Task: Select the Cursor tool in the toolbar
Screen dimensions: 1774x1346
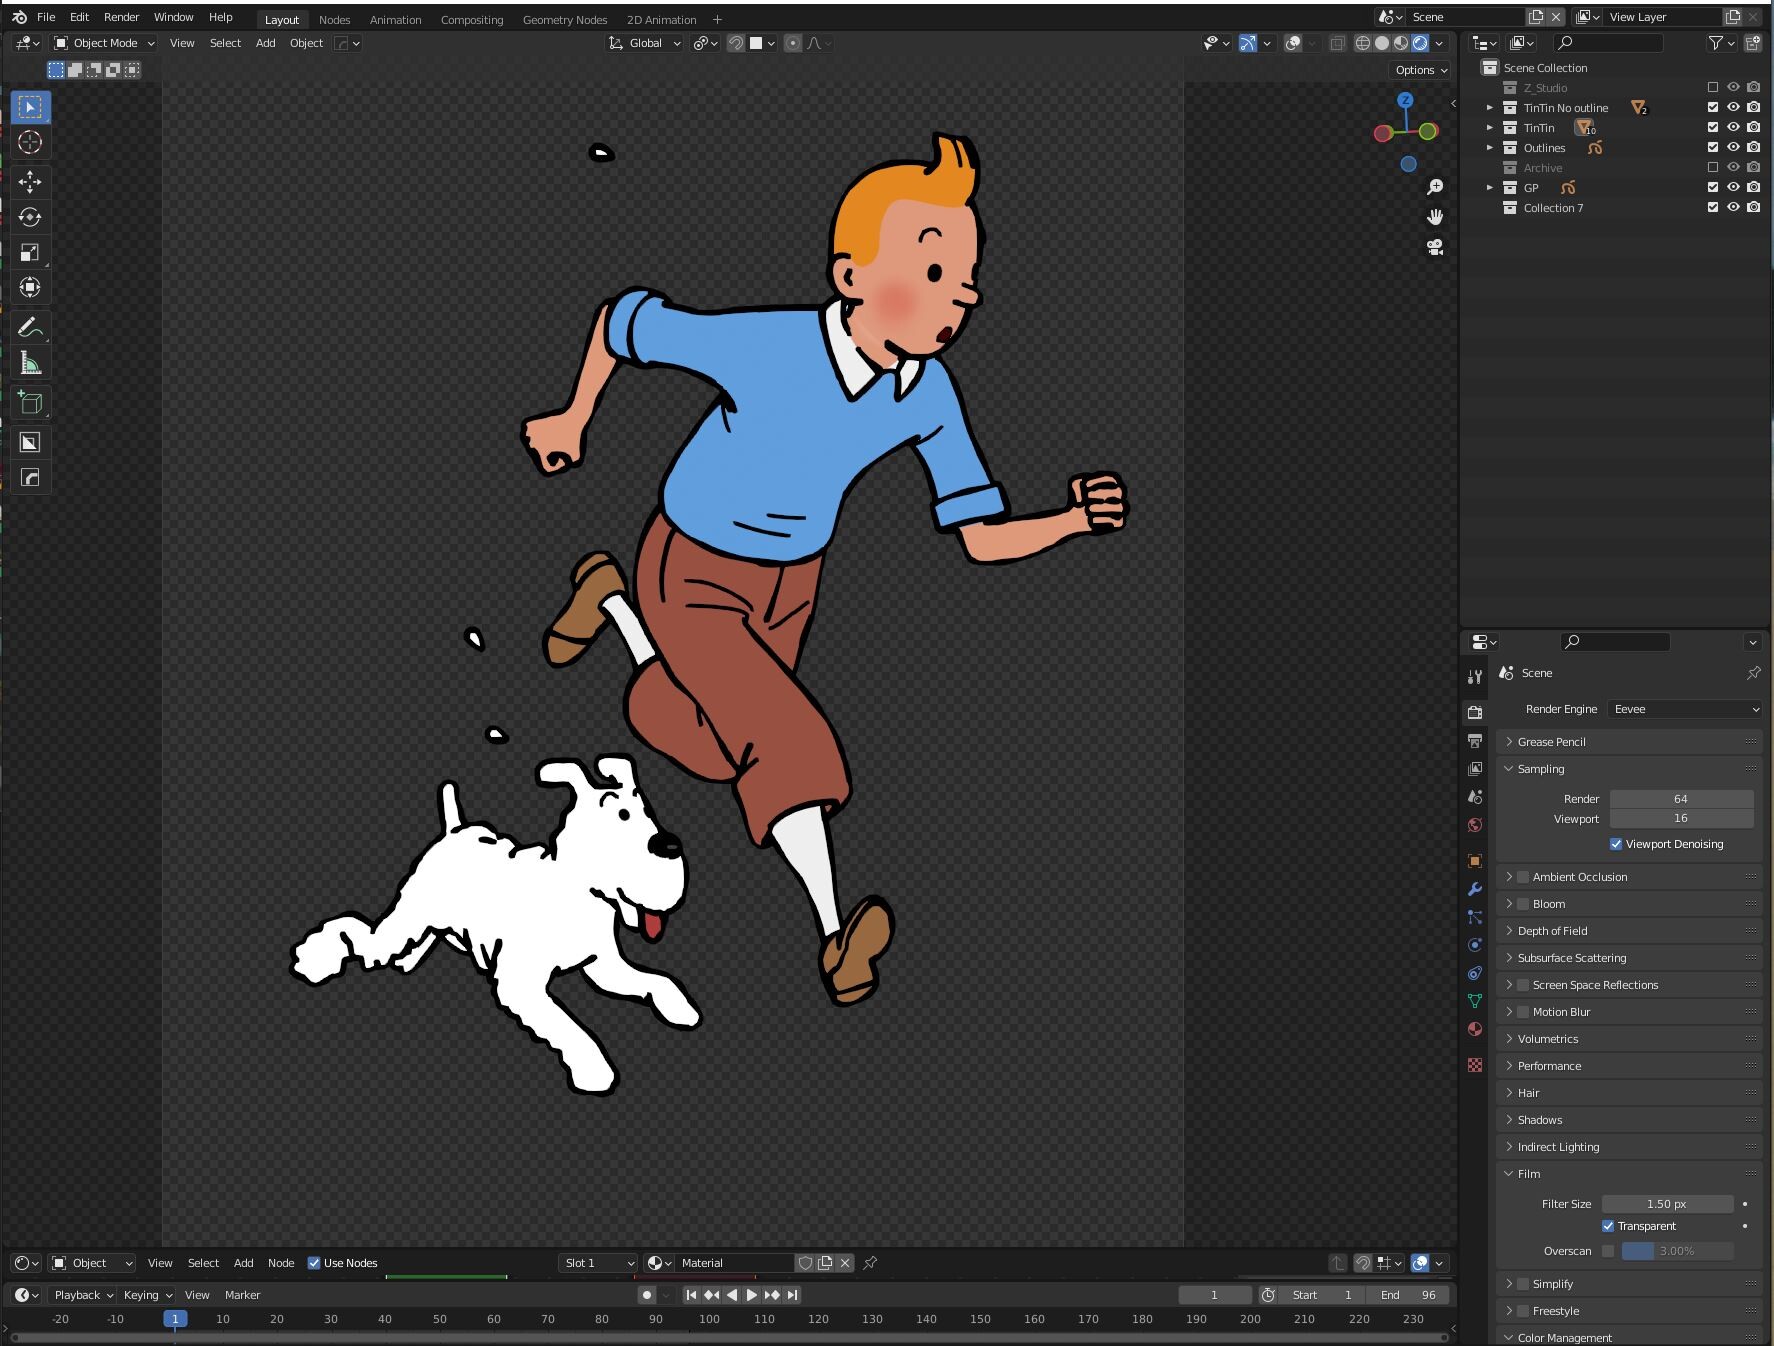Action: [x=30, y=142]
